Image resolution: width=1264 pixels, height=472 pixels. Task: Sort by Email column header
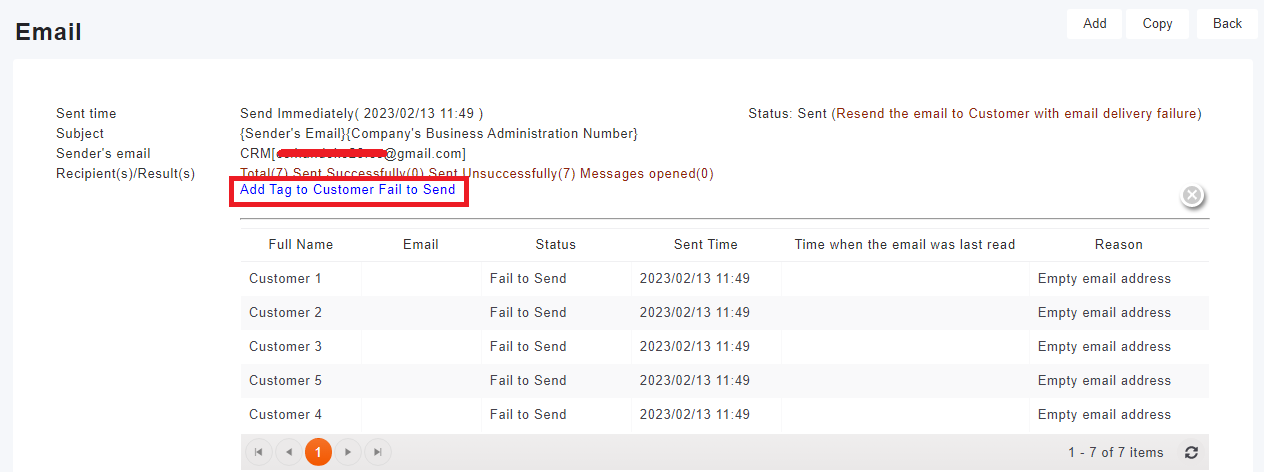coord(421,244)
